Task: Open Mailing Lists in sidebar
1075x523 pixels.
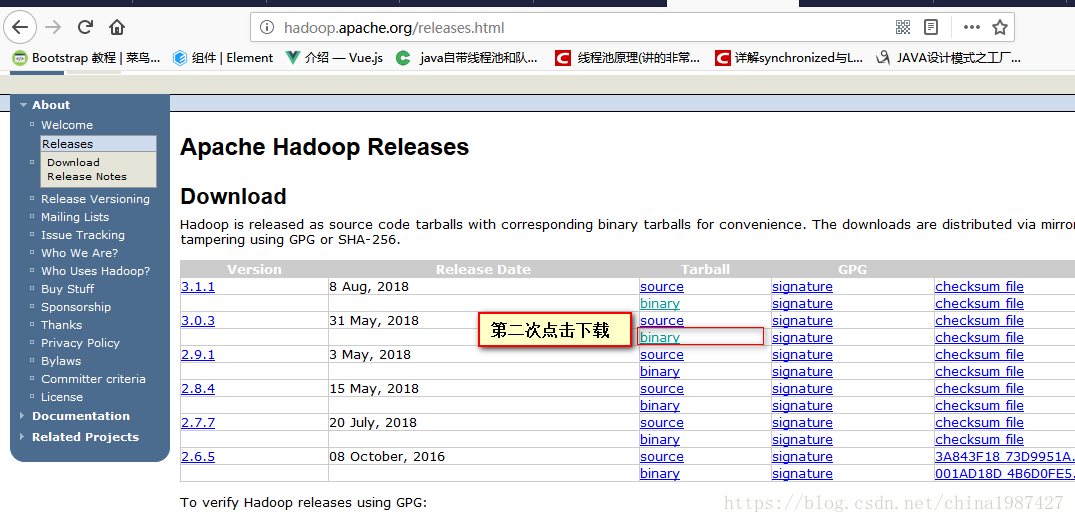Action: [75, 217]
